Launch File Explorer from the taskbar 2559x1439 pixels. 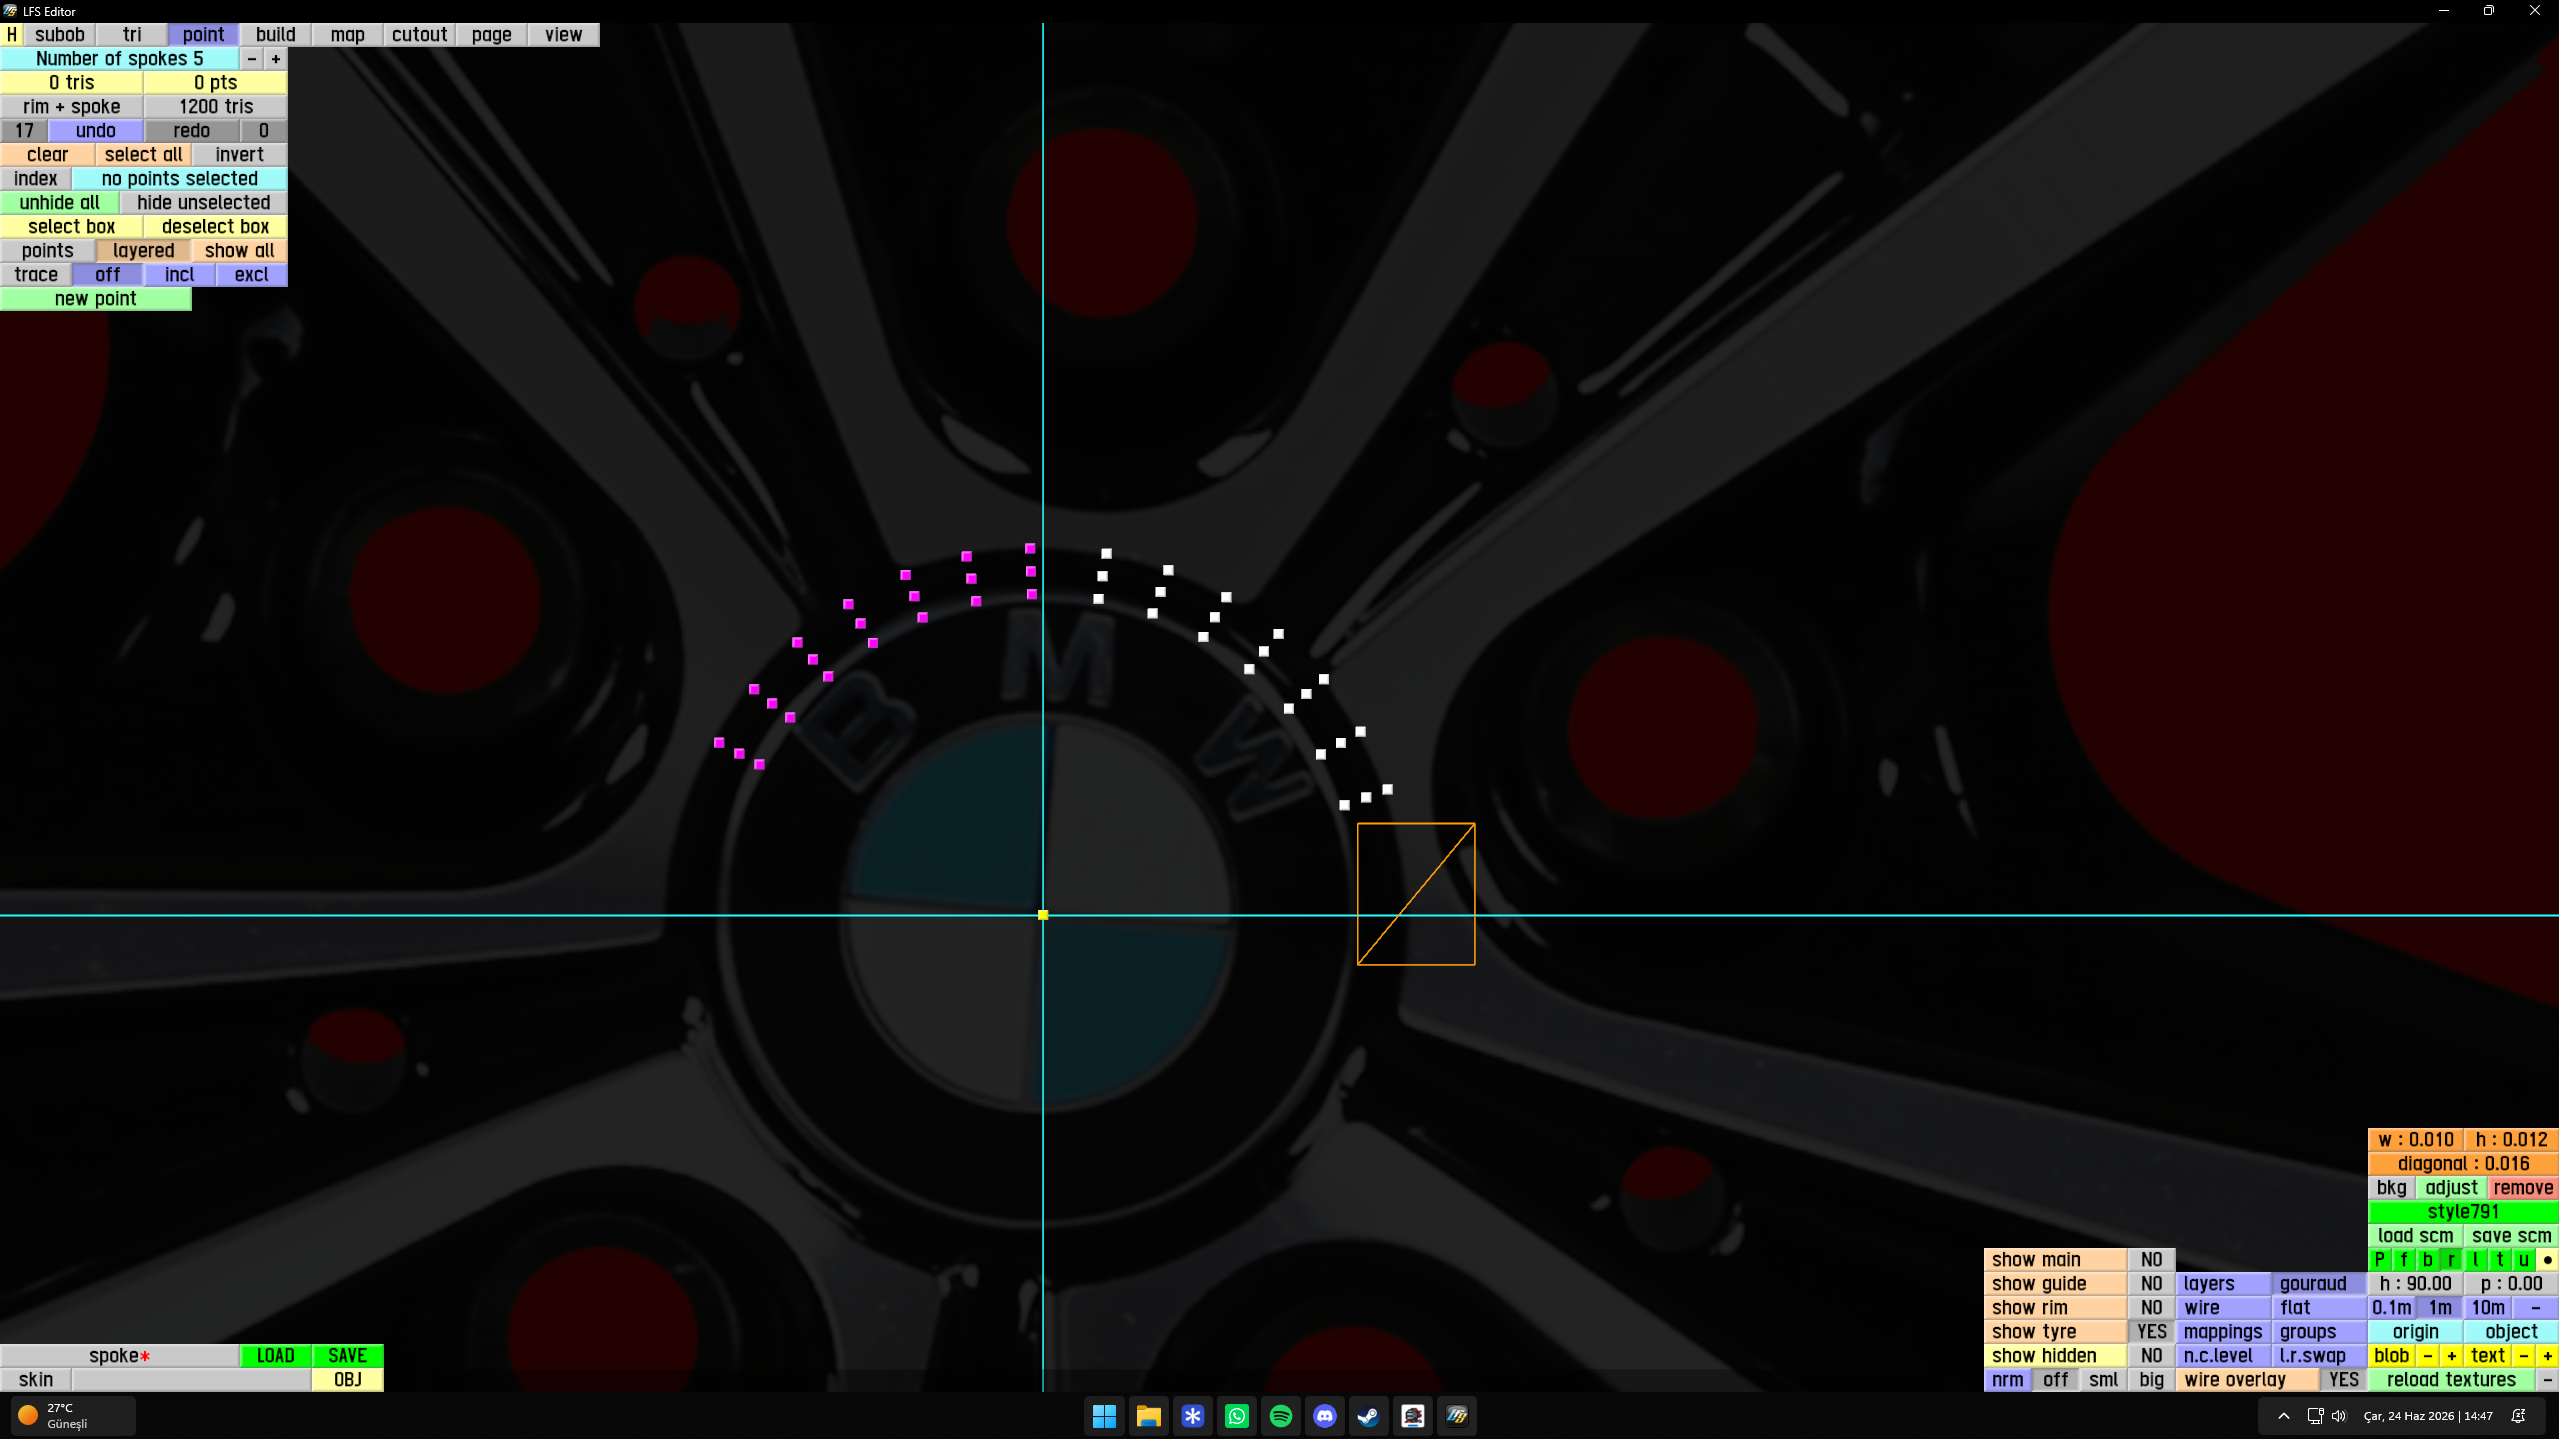tap(1148, 1415)
